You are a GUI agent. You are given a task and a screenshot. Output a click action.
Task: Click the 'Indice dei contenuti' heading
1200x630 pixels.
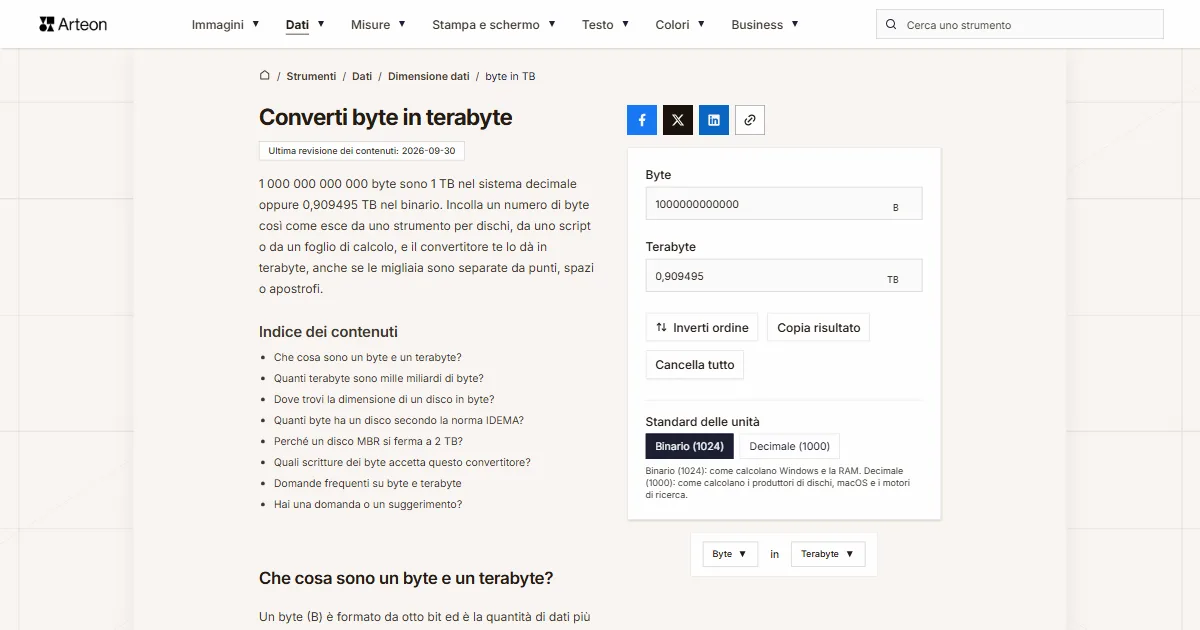tap(328, 332)
